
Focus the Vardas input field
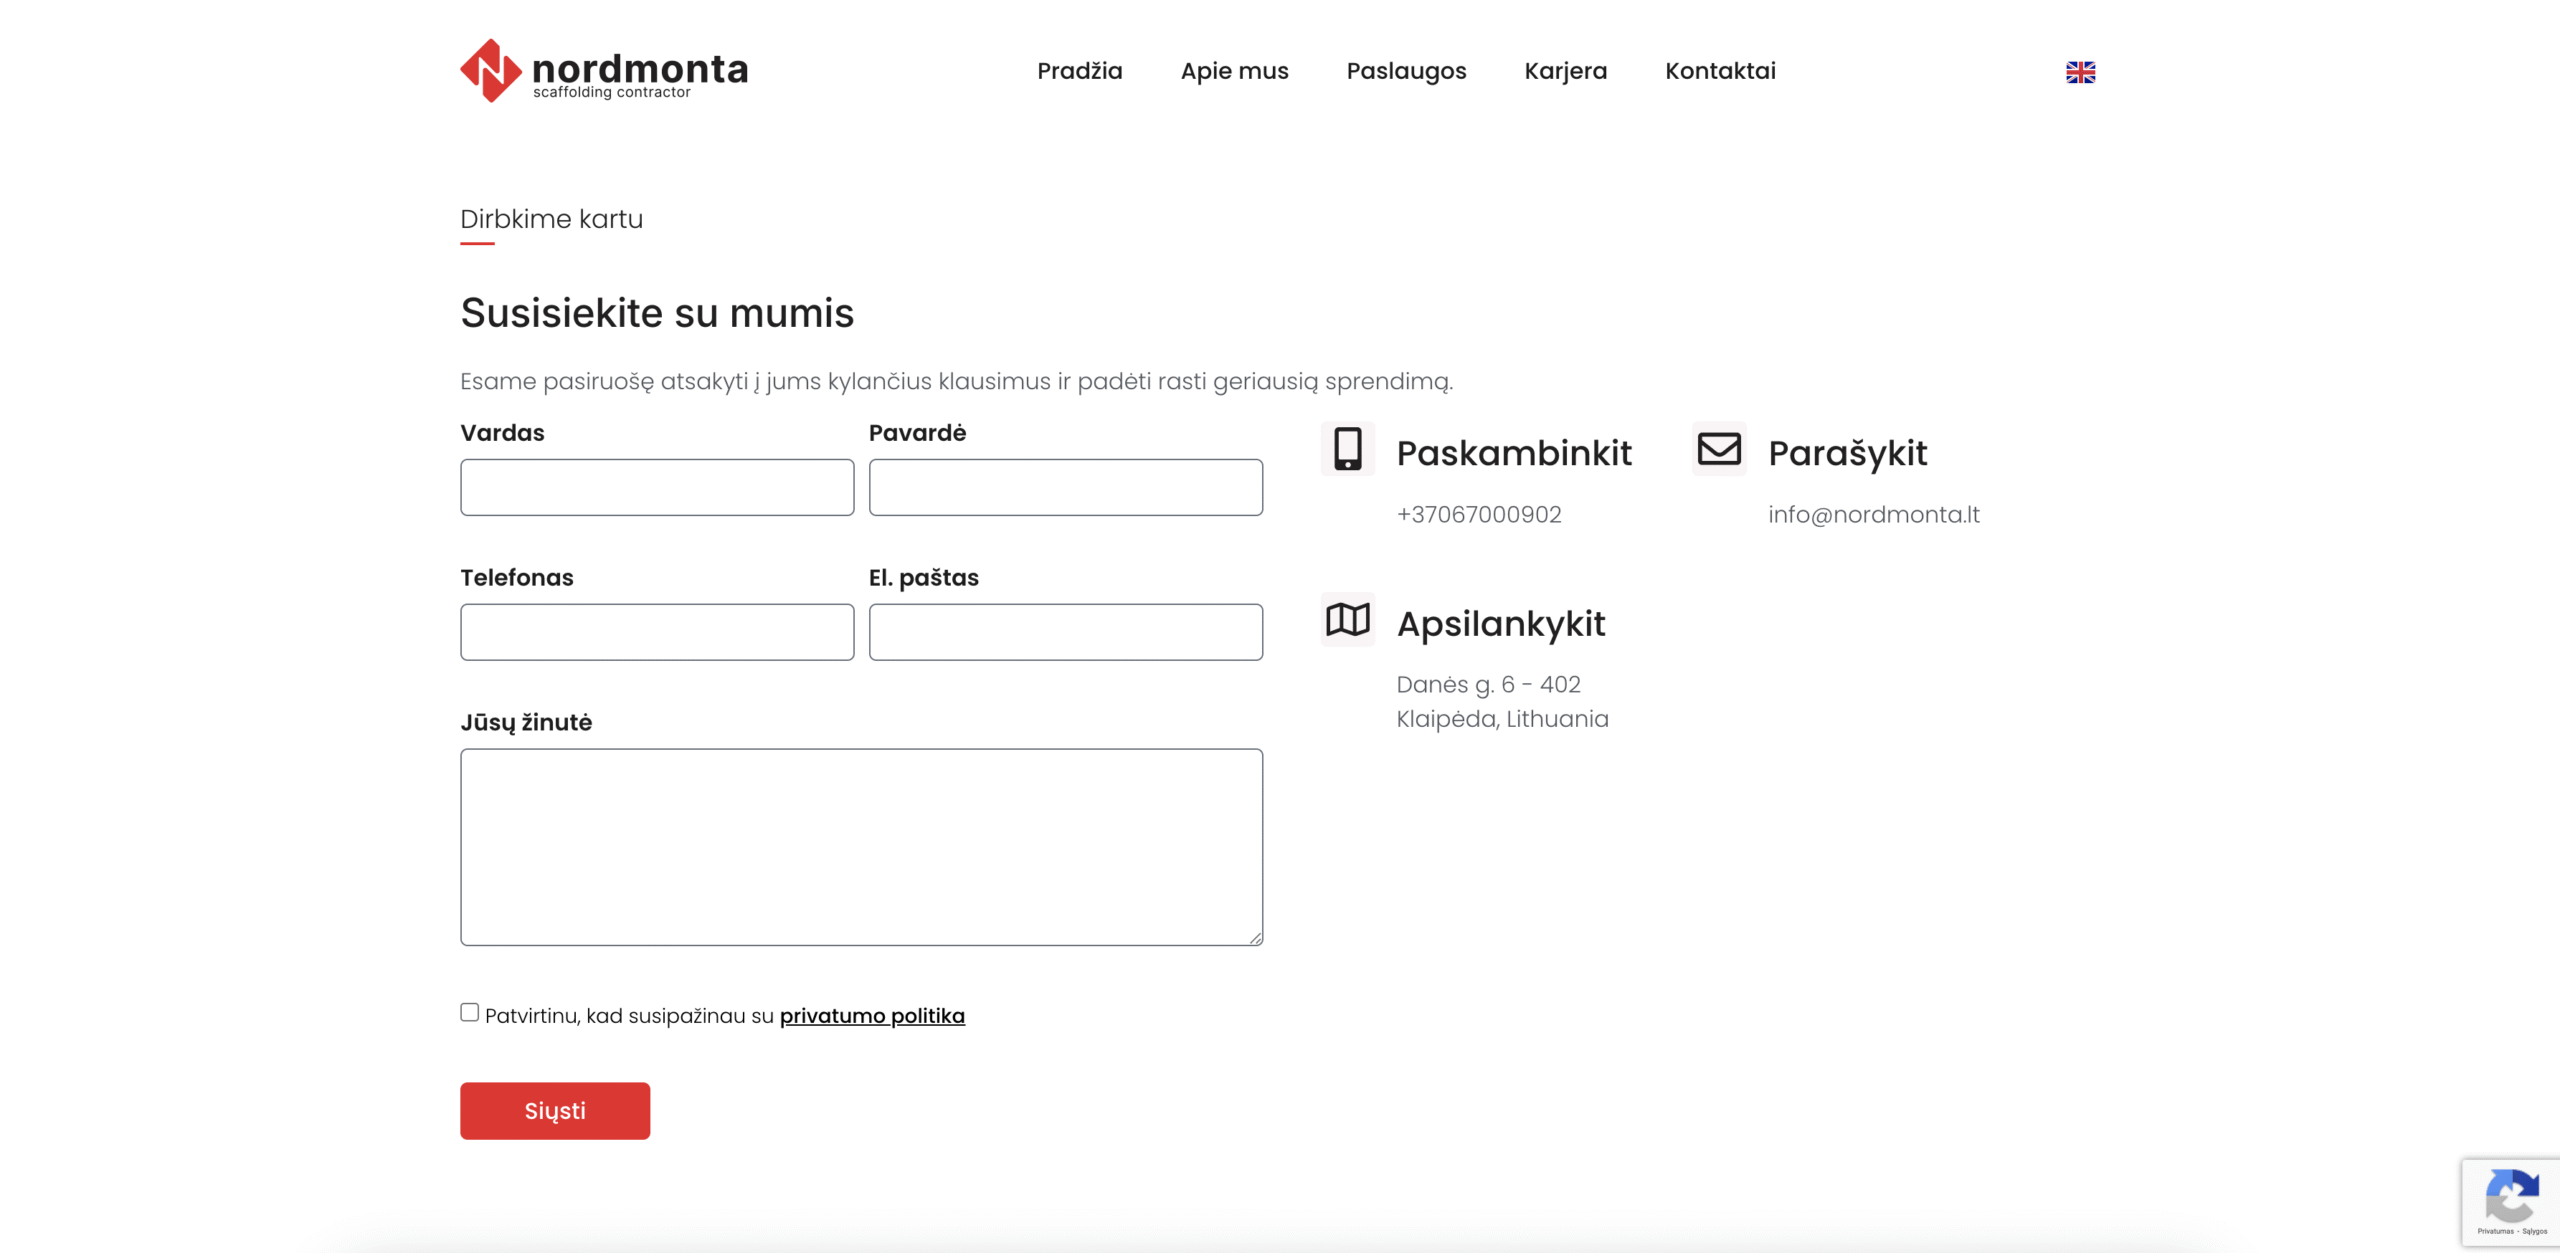[x=657, y=488]
